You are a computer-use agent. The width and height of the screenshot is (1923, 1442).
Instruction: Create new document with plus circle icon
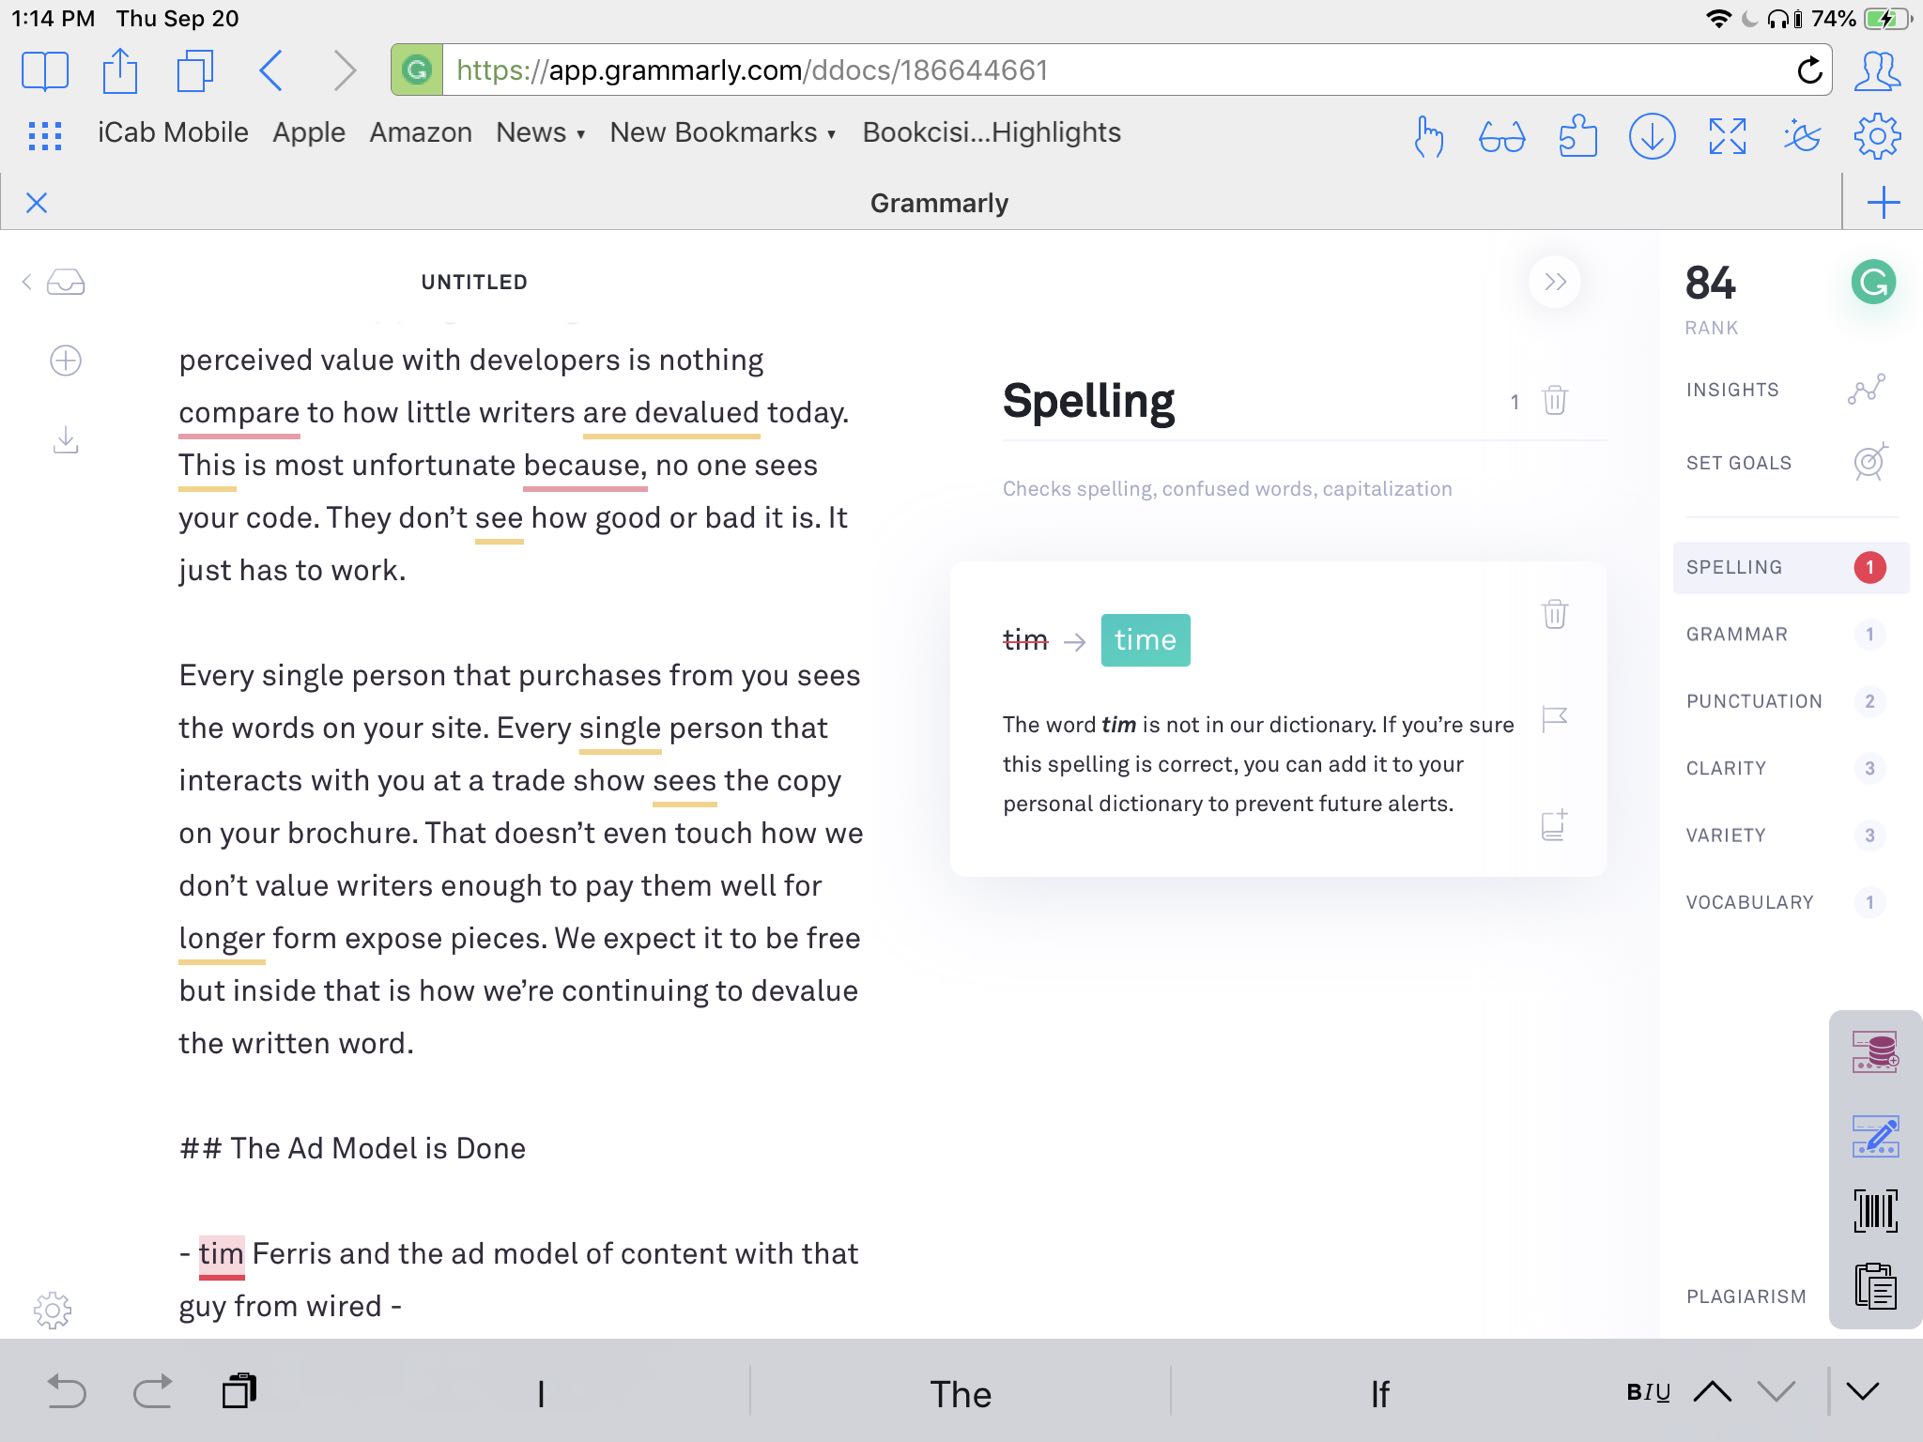pos(66,361)
